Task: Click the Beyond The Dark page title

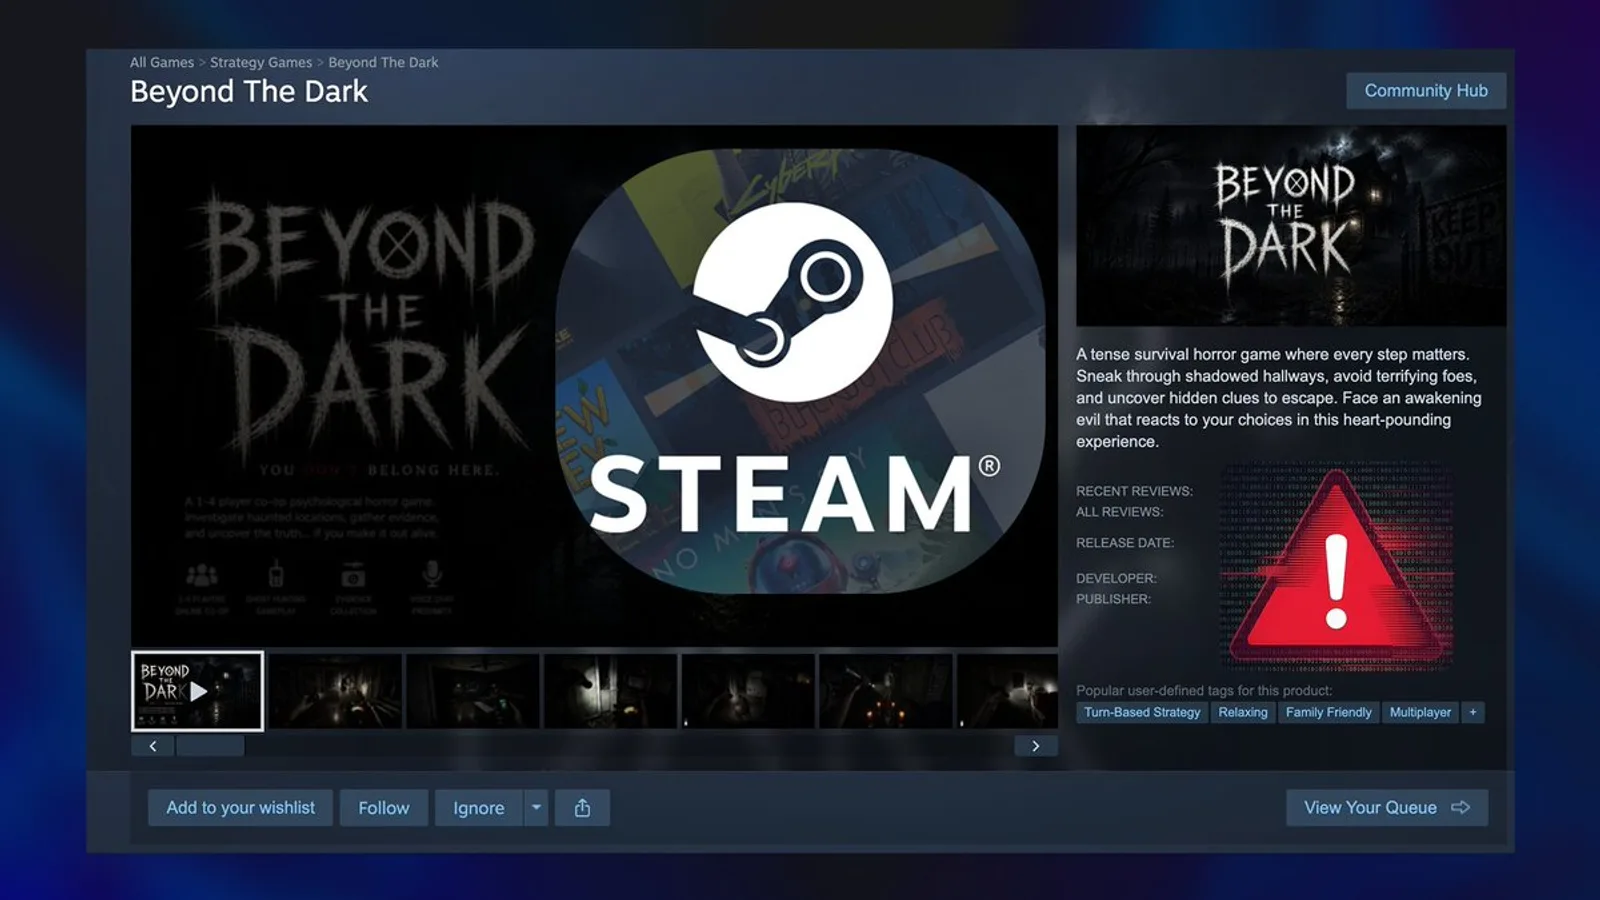Action: click(x=249, y=92)
